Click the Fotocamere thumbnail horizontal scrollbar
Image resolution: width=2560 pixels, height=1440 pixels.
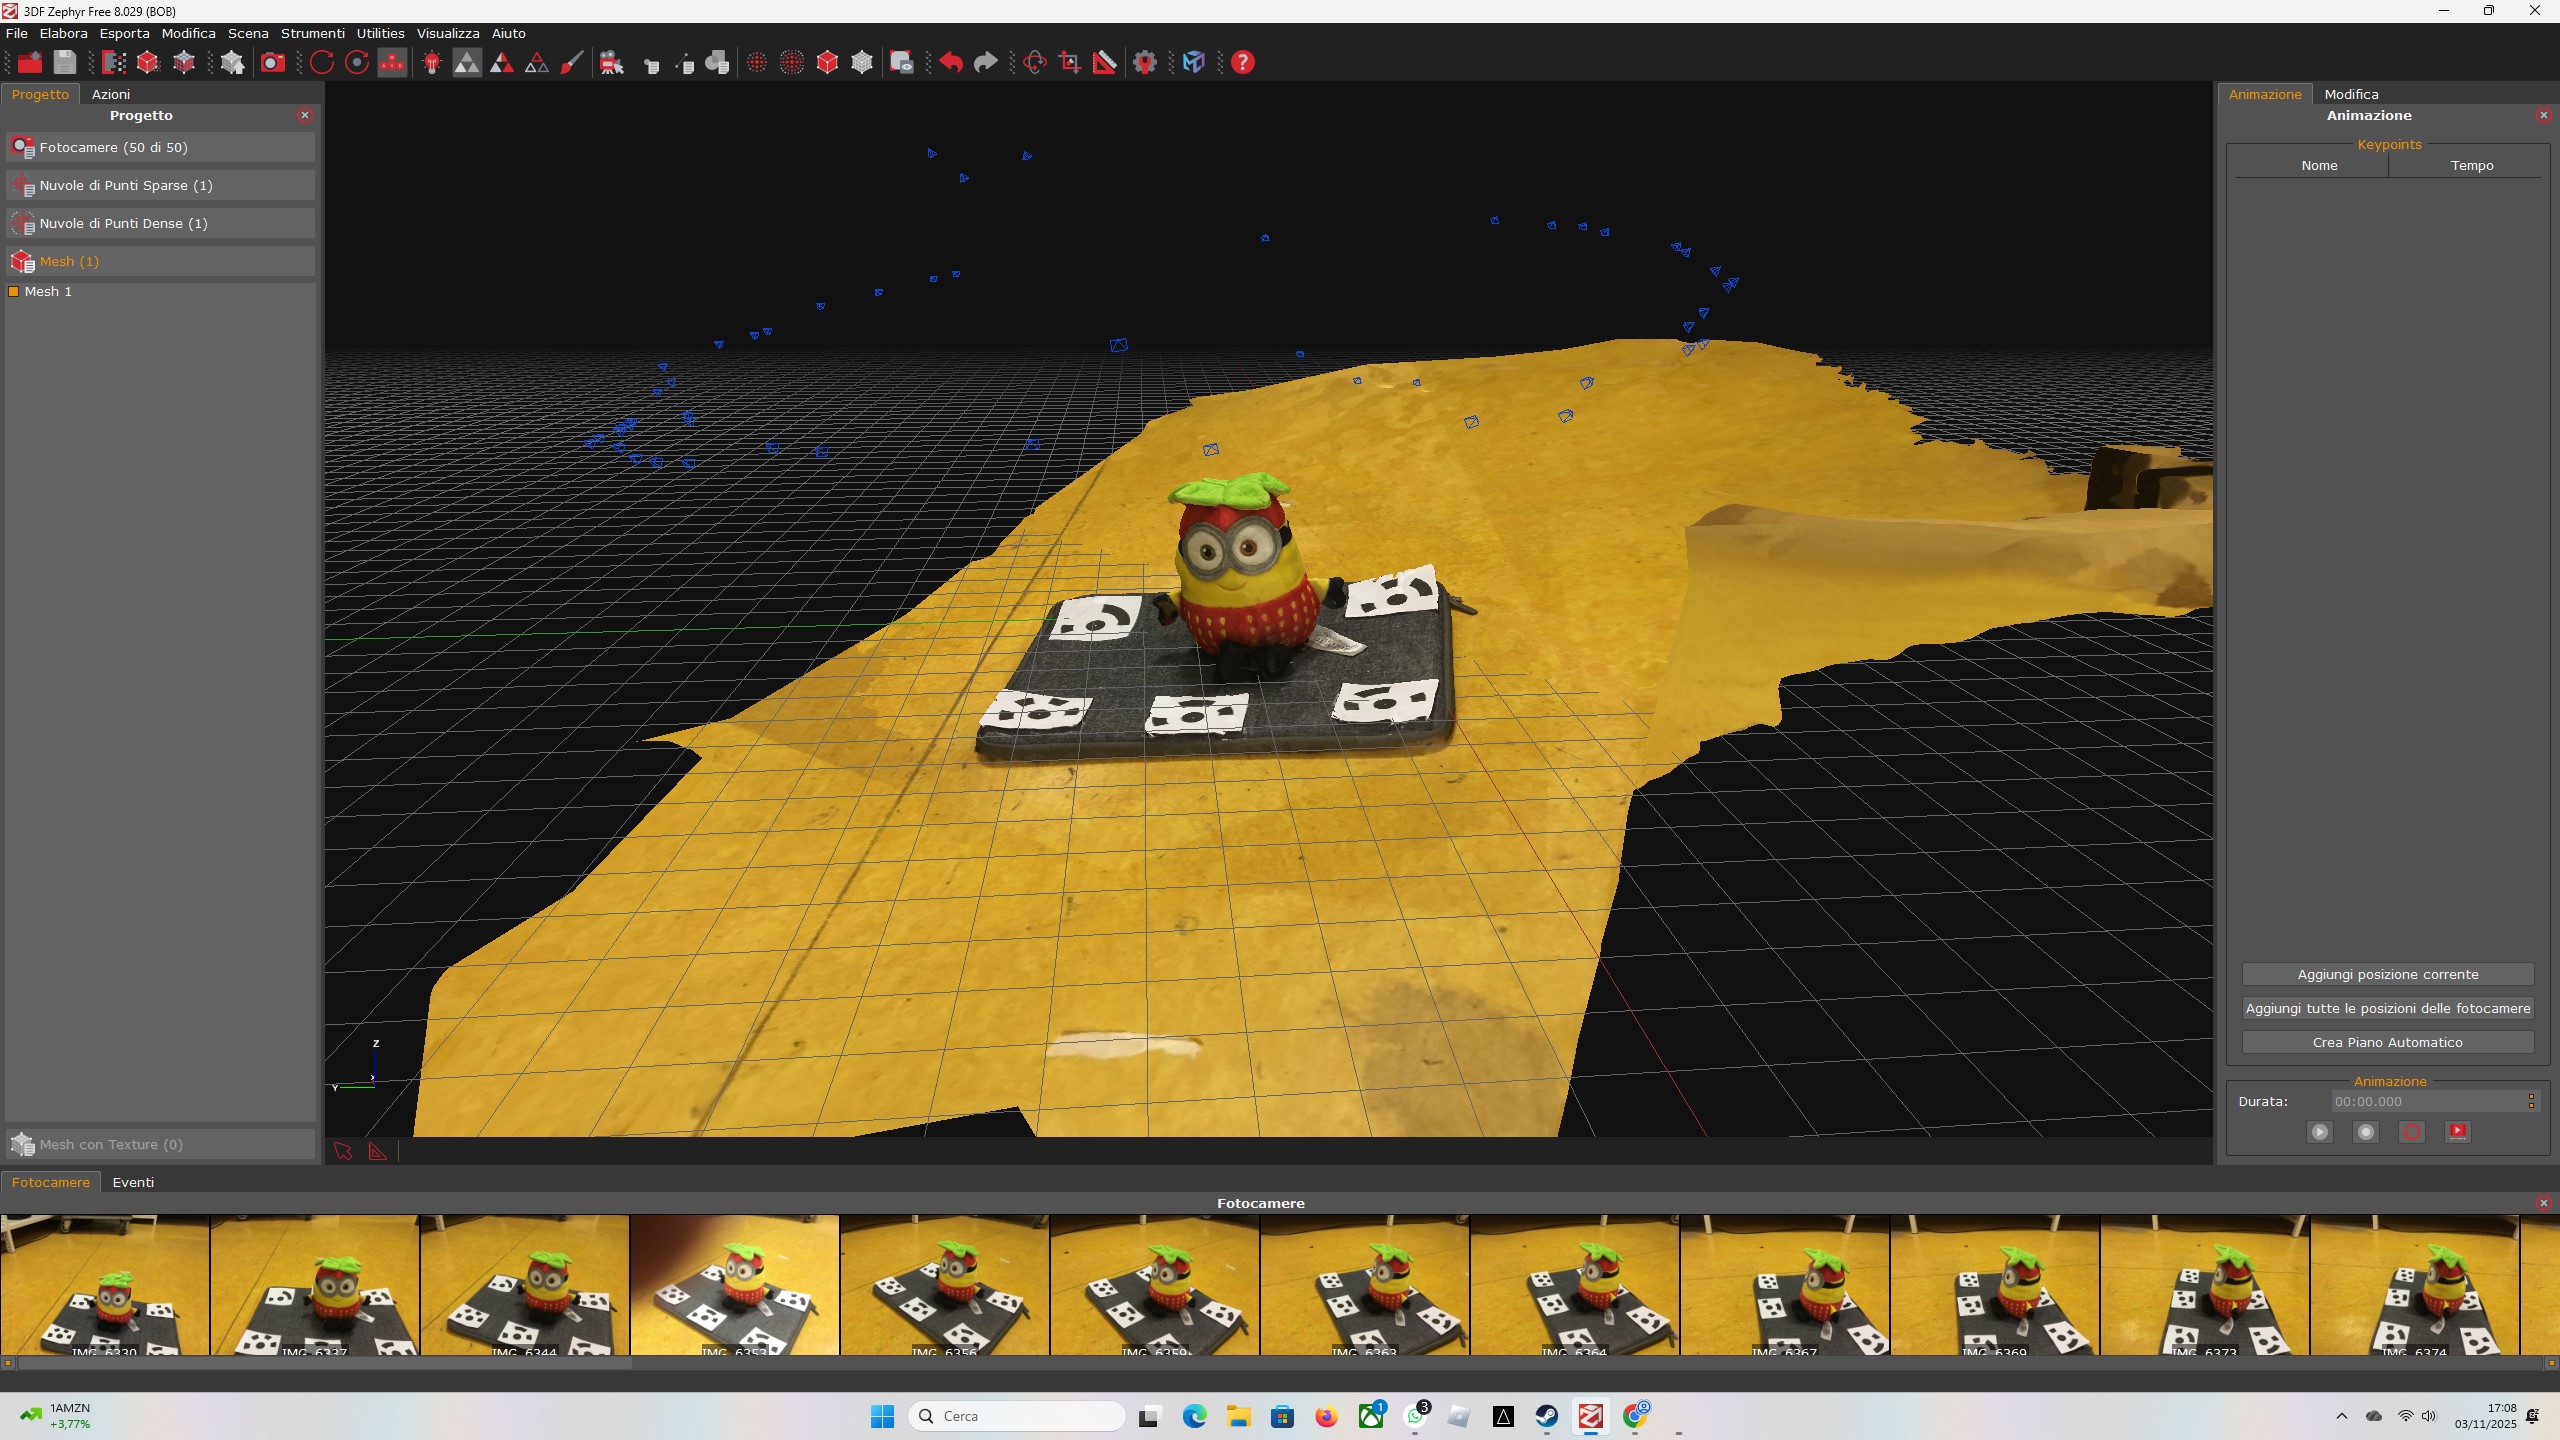coord(324,1362)
